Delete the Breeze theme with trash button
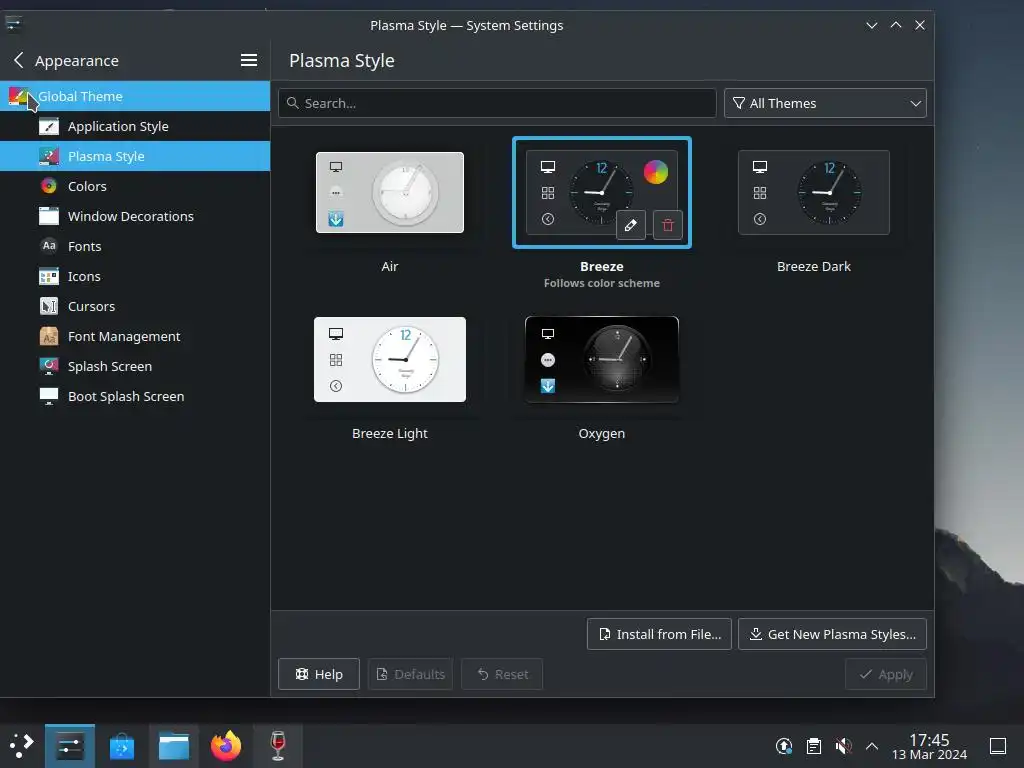The height and width of the screenshot is (768, 1024). click(x=667, y=225)
